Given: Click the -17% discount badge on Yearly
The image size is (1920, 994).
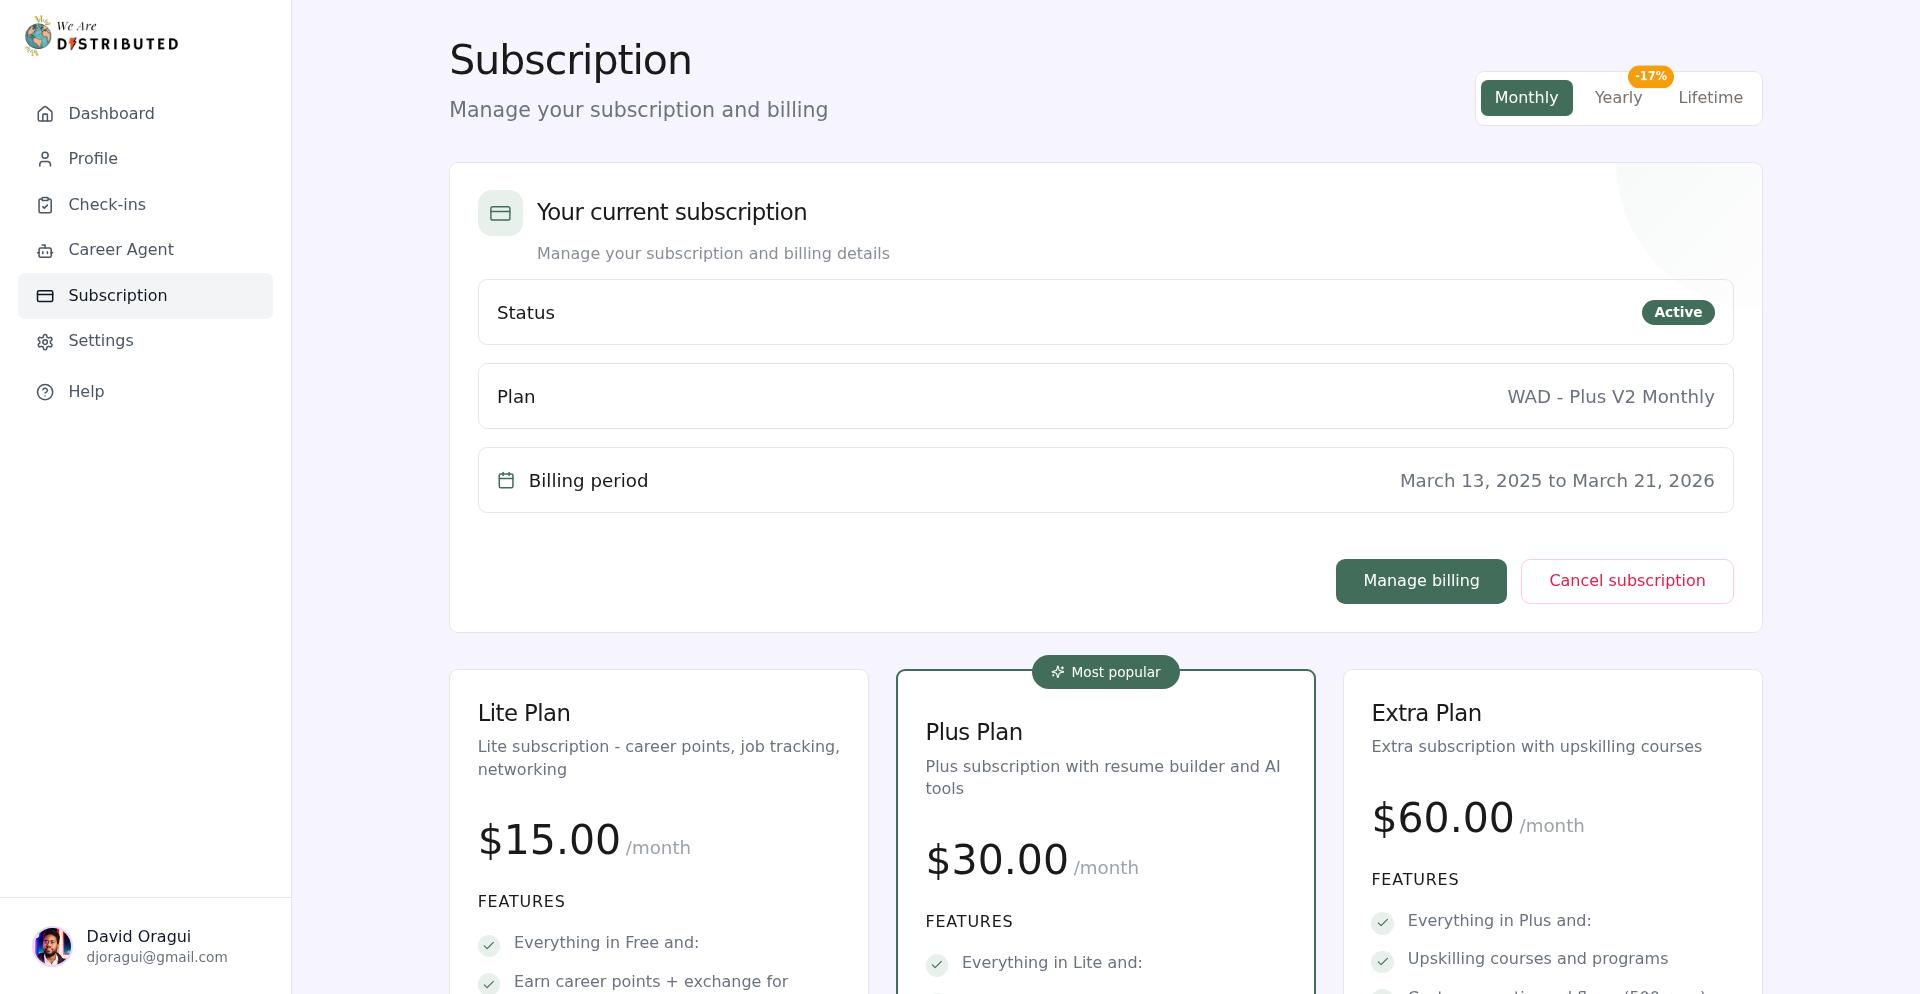Looking at the screenshot, I should pyautogui.click(x=1650, y=76).
